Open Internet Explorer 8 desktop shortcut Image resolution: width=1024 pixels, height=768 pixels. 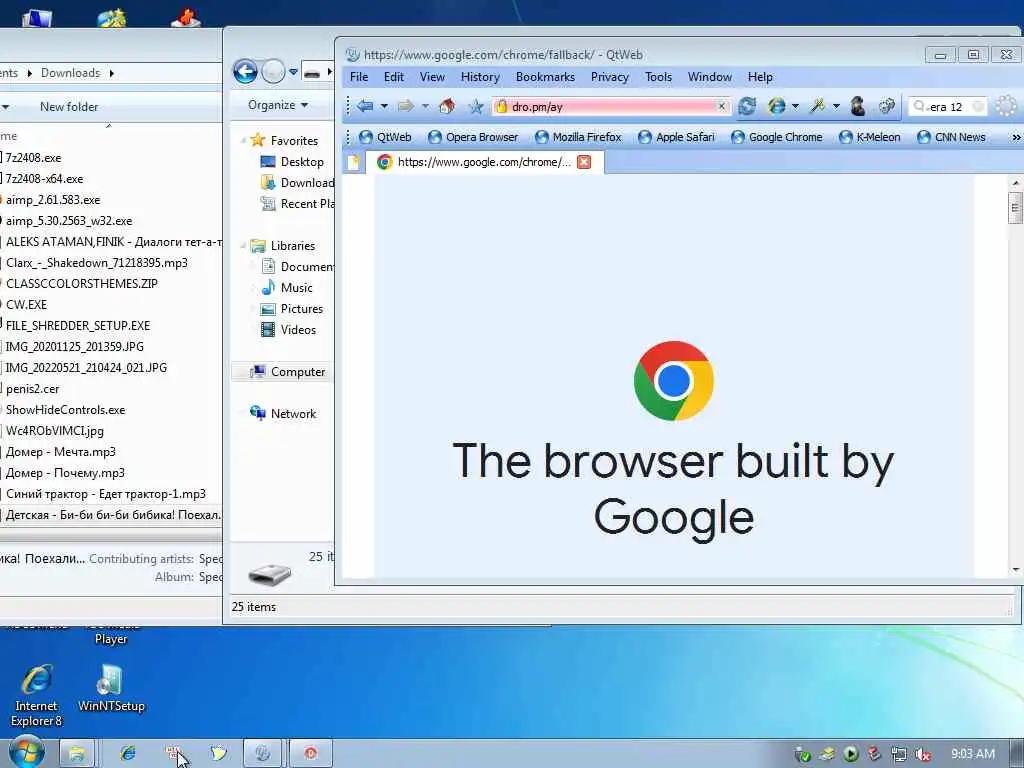pyautogui.click(x=36, y=695)
